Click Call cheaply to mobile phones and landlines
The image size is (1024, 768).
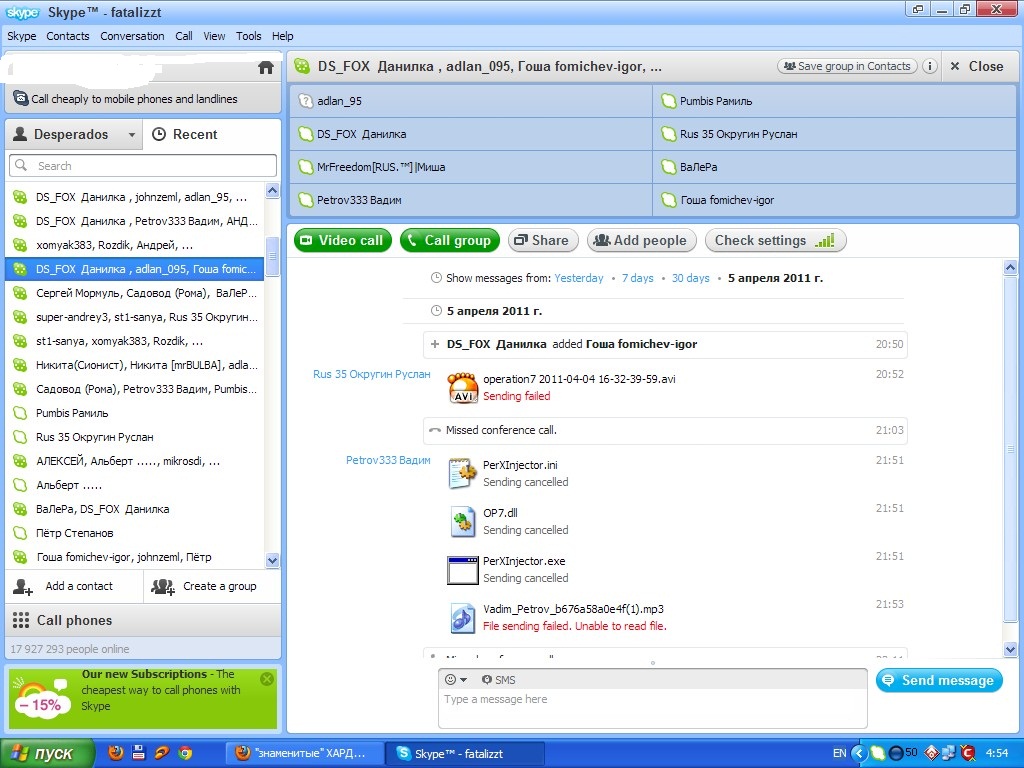(x=143, y=99)
